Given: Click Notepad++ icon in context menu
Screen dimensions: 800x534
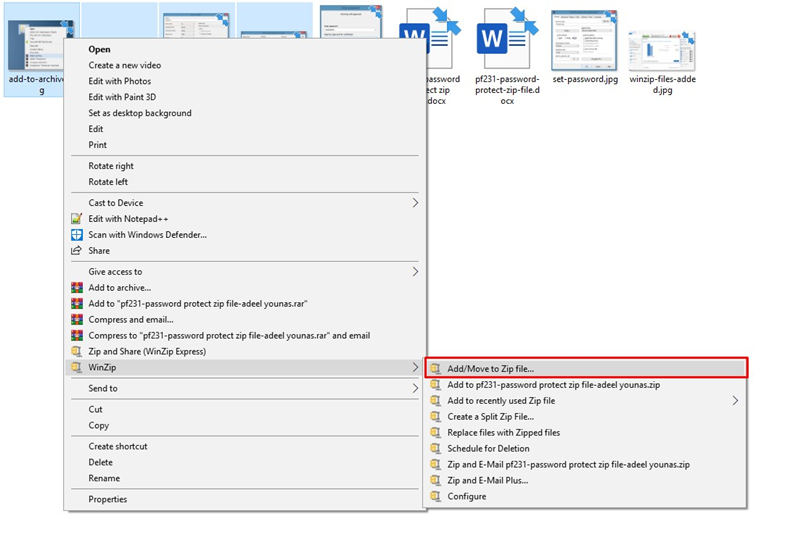Looking at the screenshot, I should click(77, 219).
